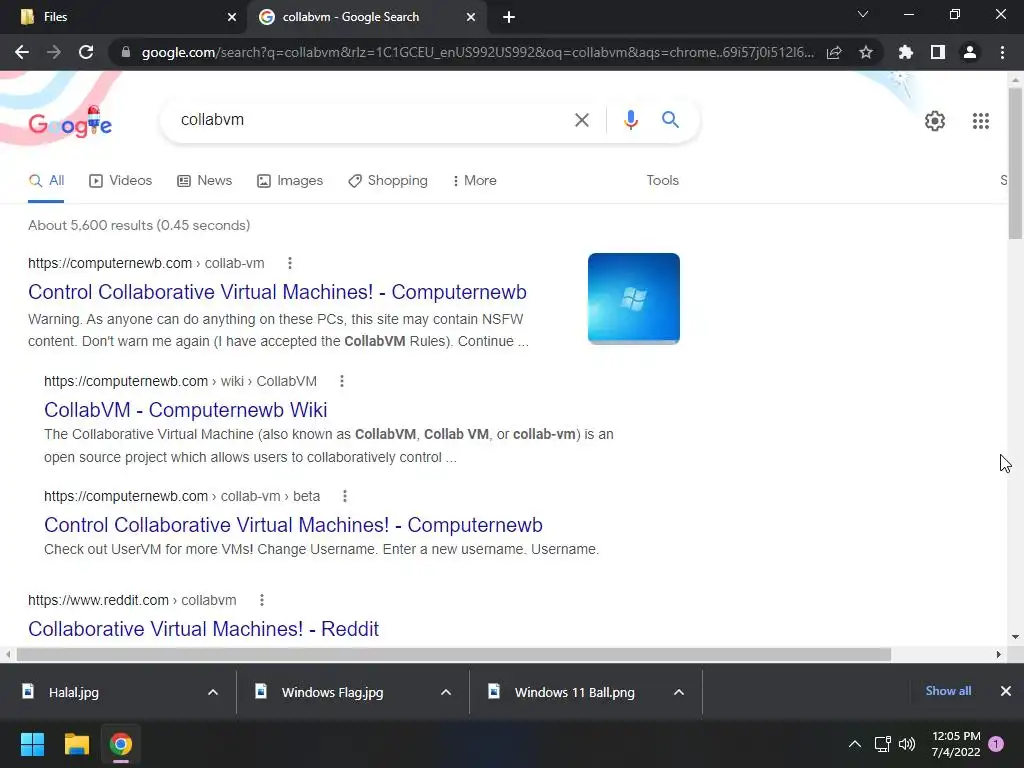Viewport: 1024px width, 768px height.
Task: Open Chrome's three-dot menu
Action: [1002, 52]
